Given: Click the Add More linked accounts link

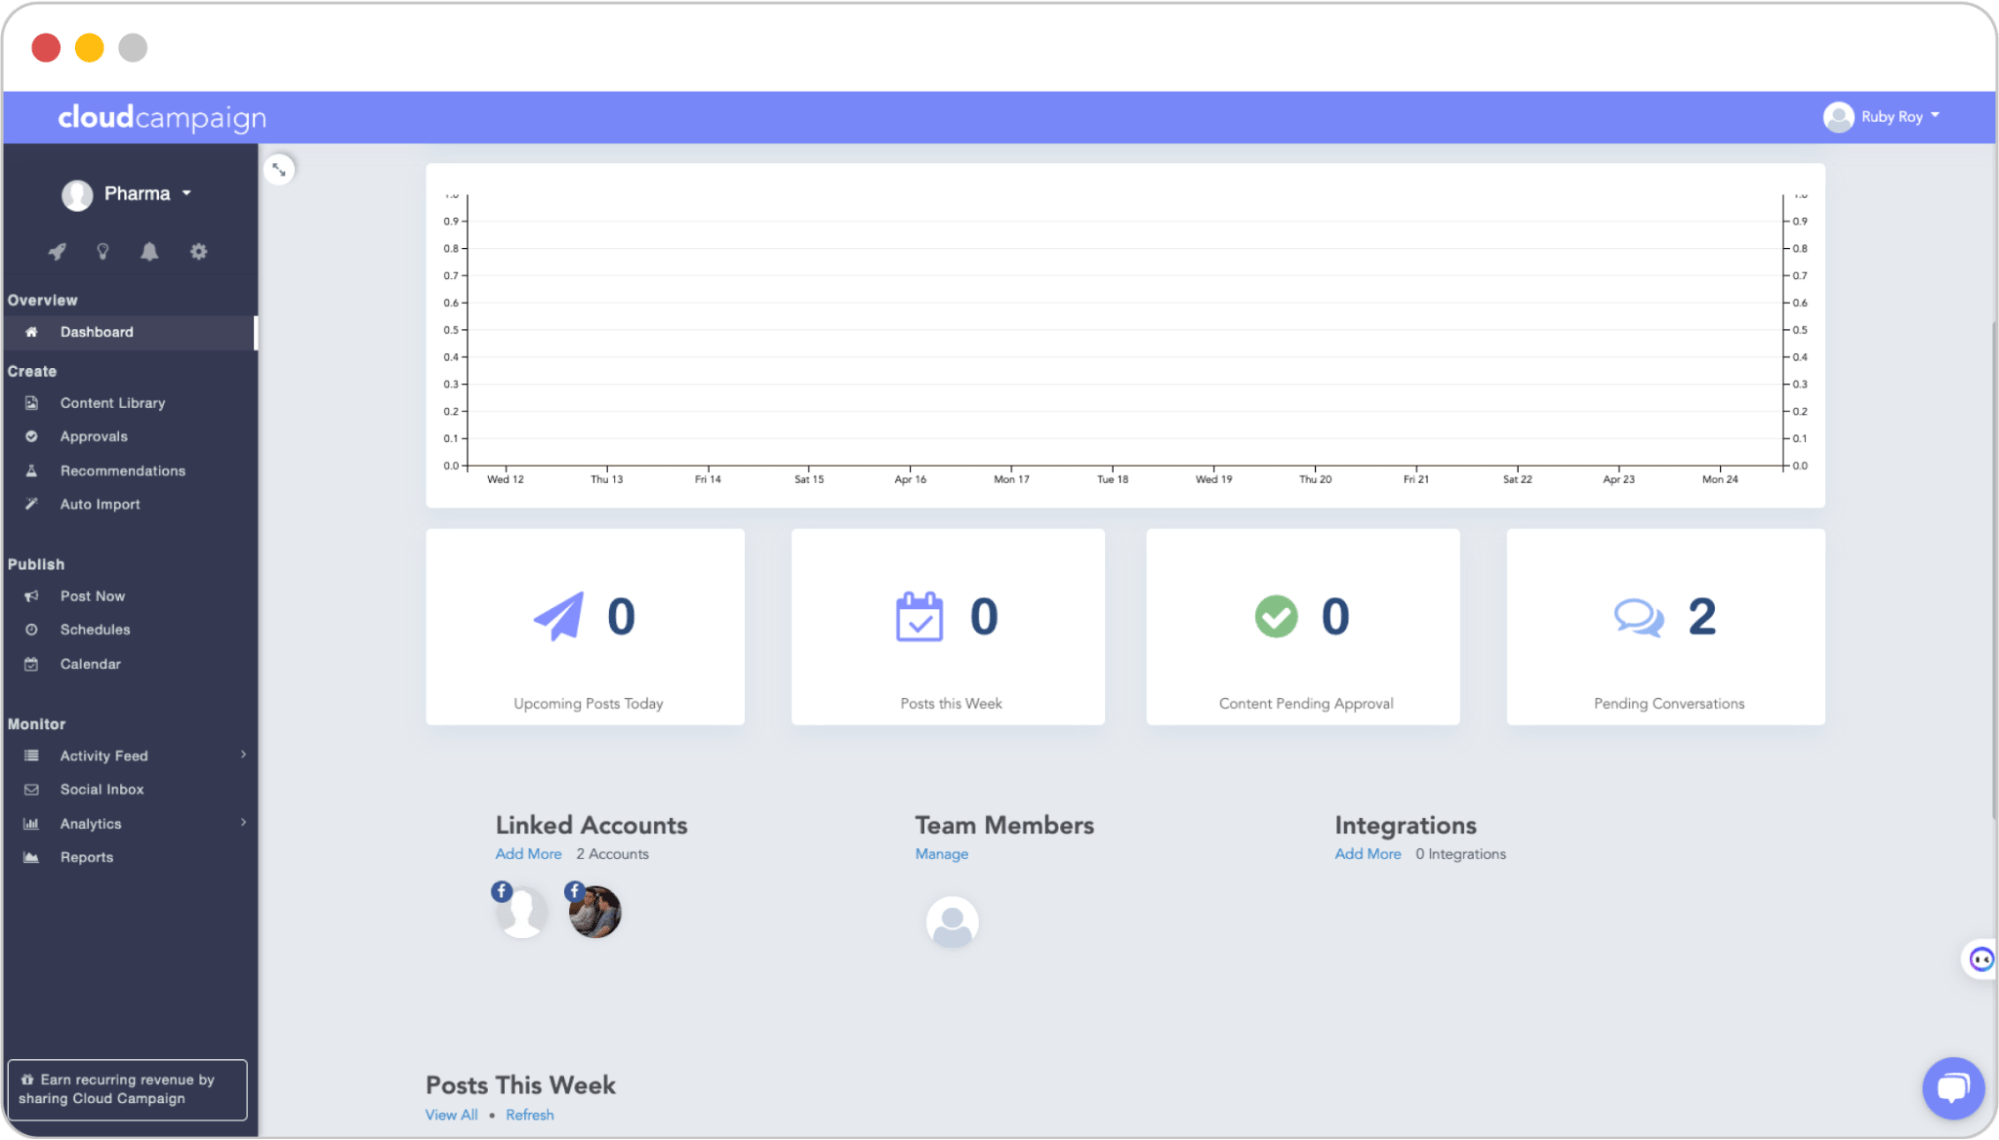Looking at the screenshot, I should 527,853.
